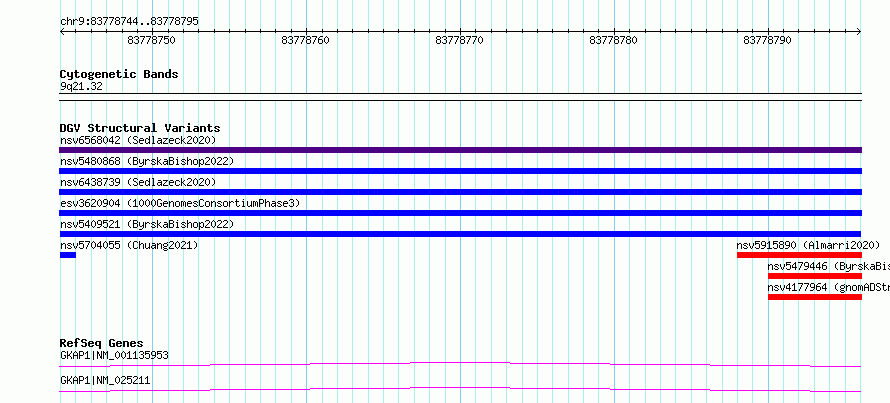Open variant nsv5704055 (Chuang2021) label
This screenshot has height=403, width=890.
tap(129, 245)
